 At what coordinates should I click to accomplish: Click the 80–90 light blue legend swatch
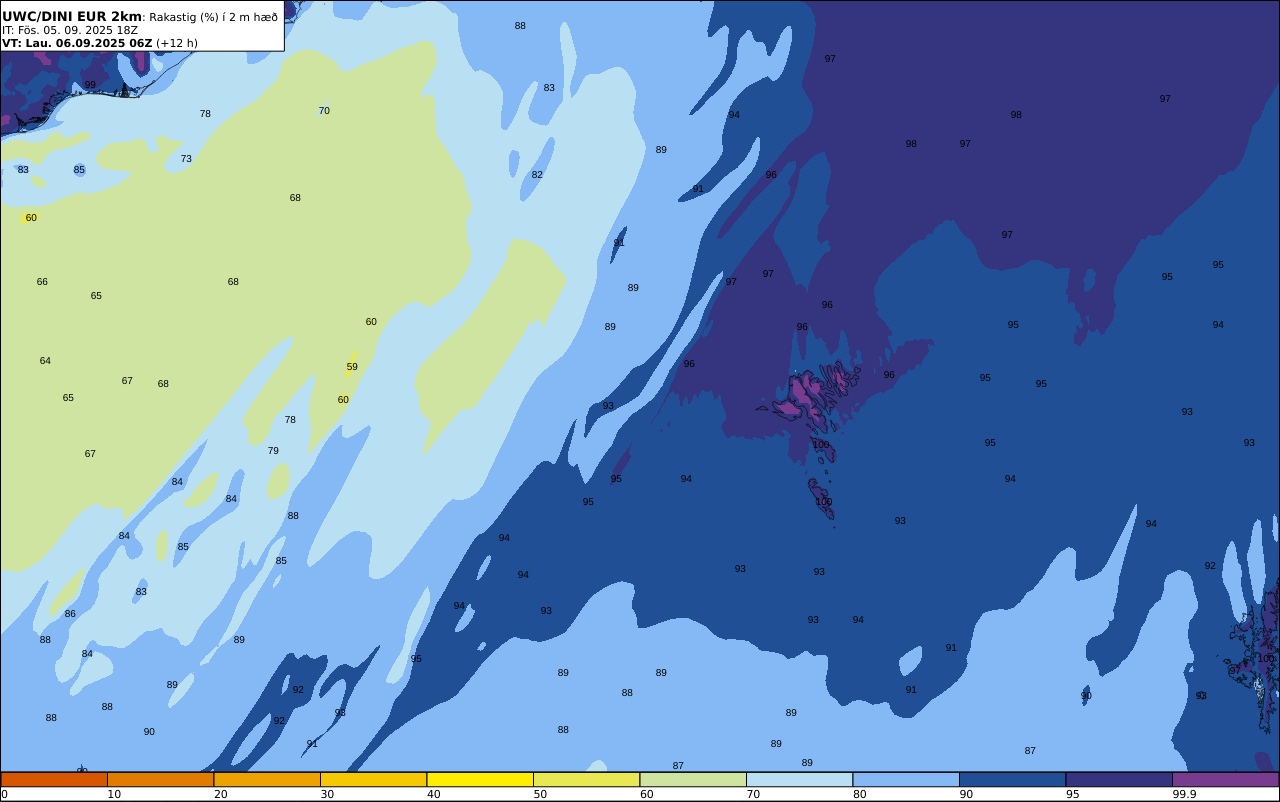click(x=906, y=779)
